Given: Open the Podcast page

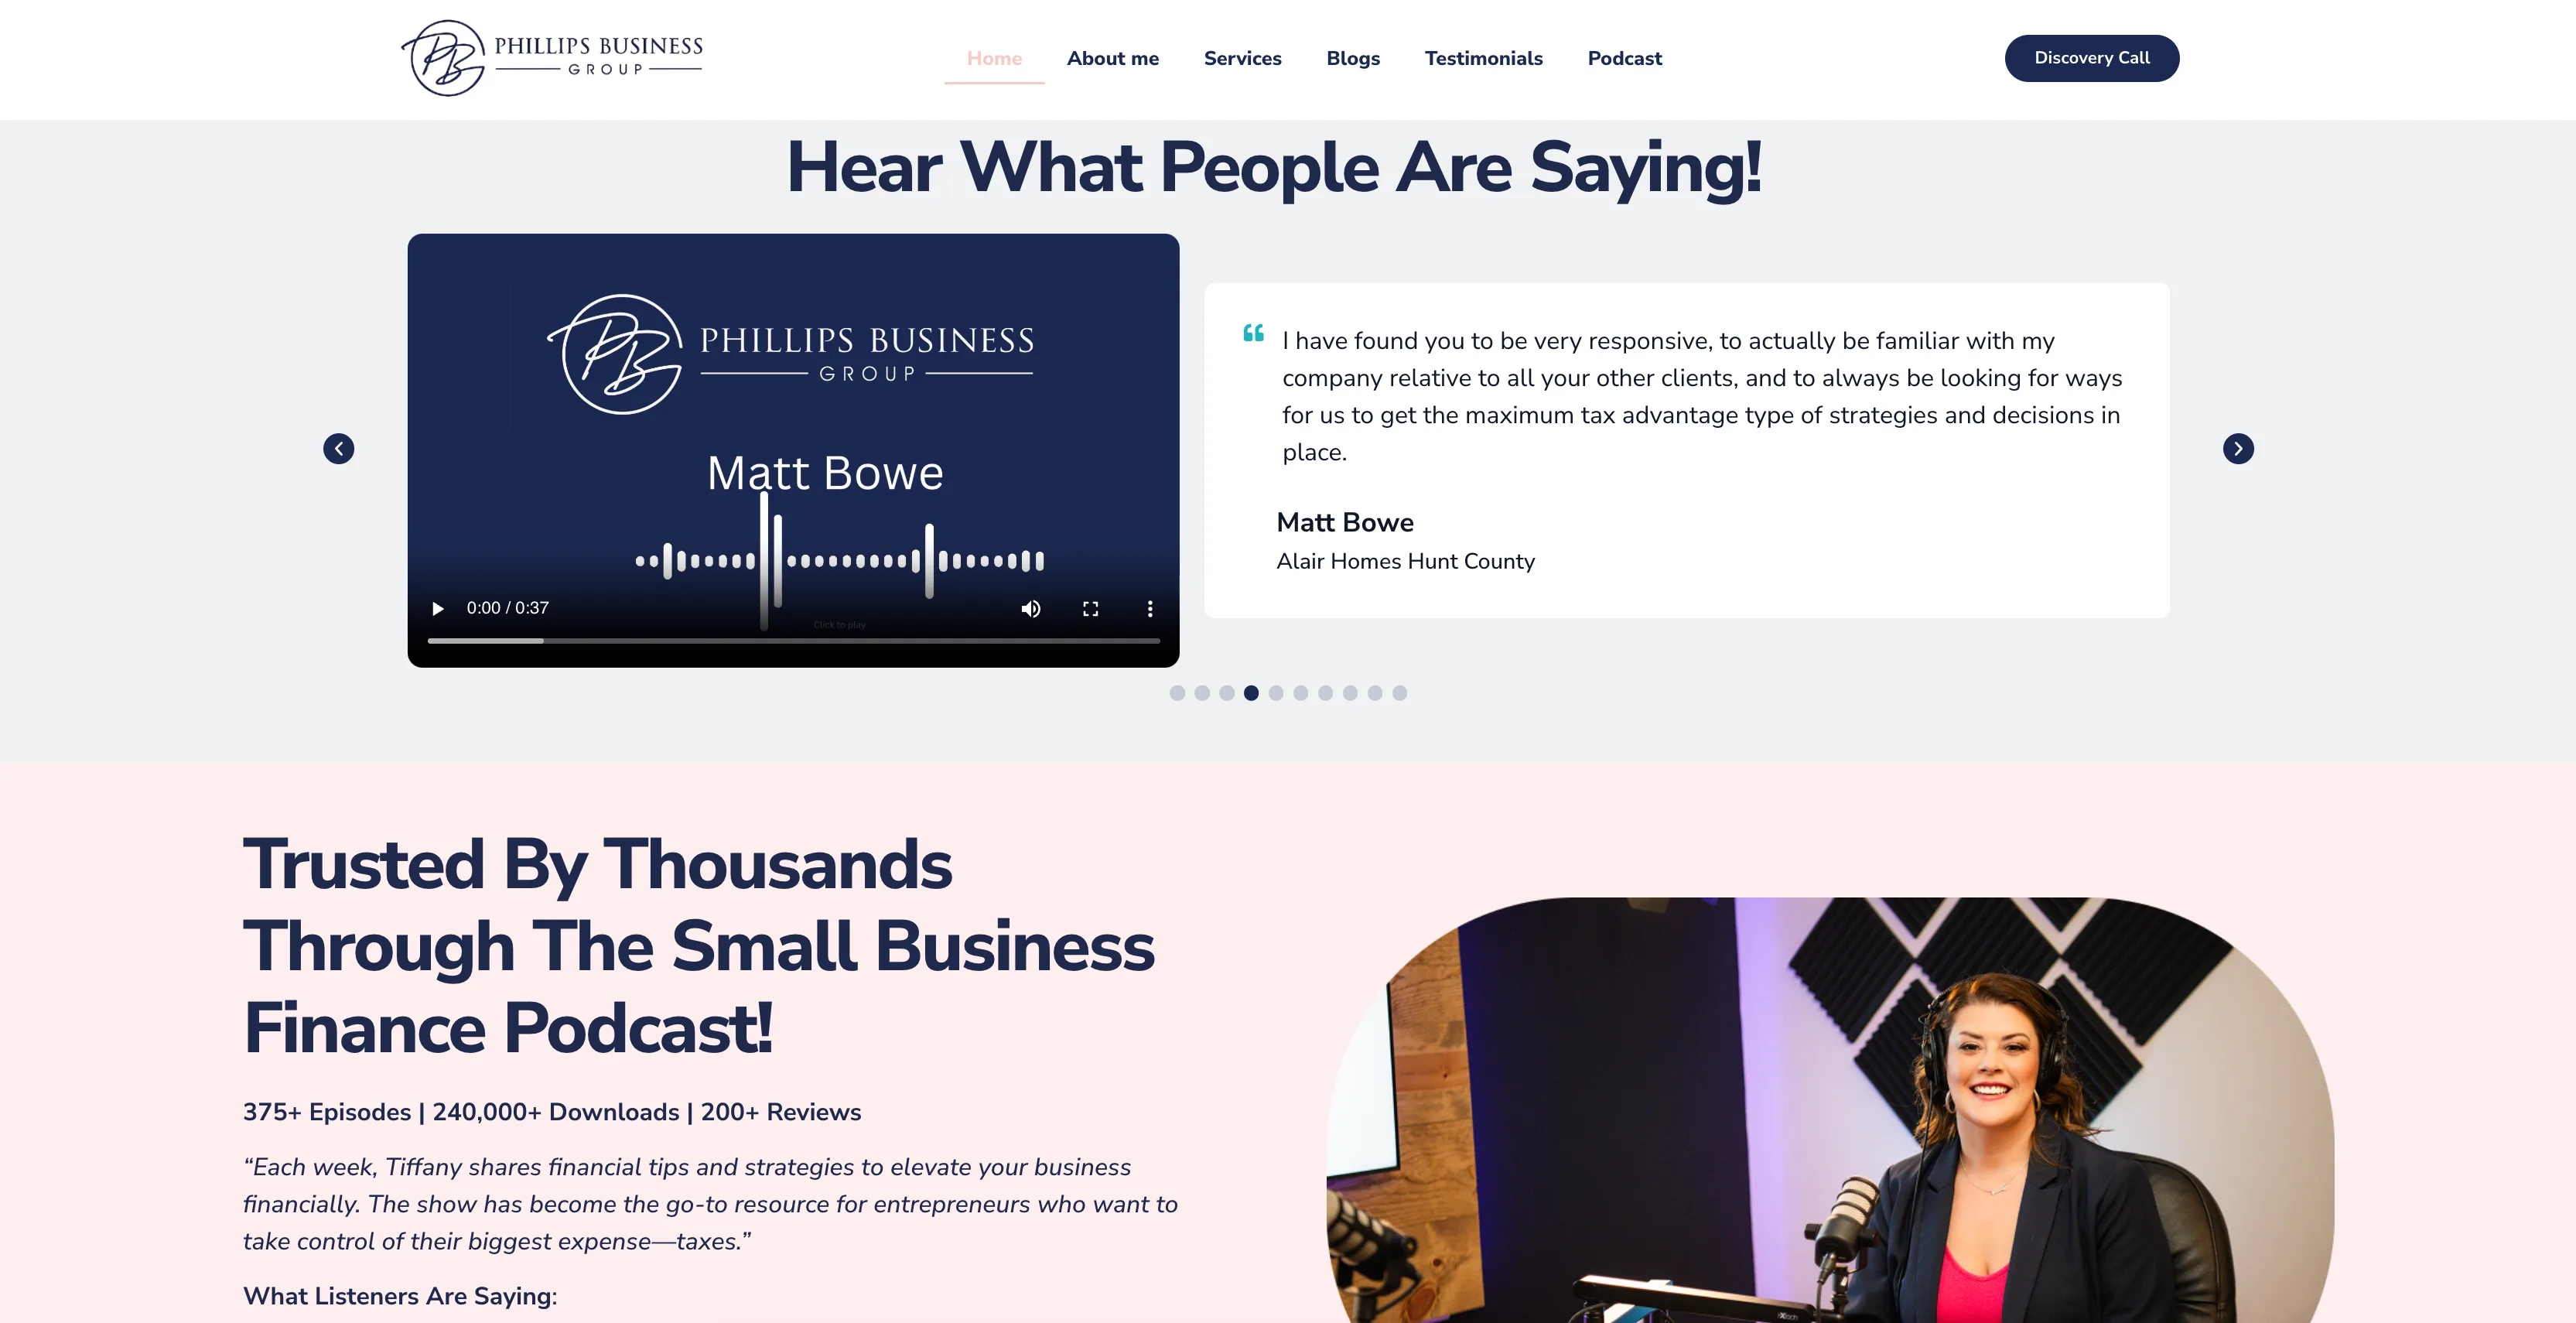Looking at the screenshot, I should (x=1625, y=58).
